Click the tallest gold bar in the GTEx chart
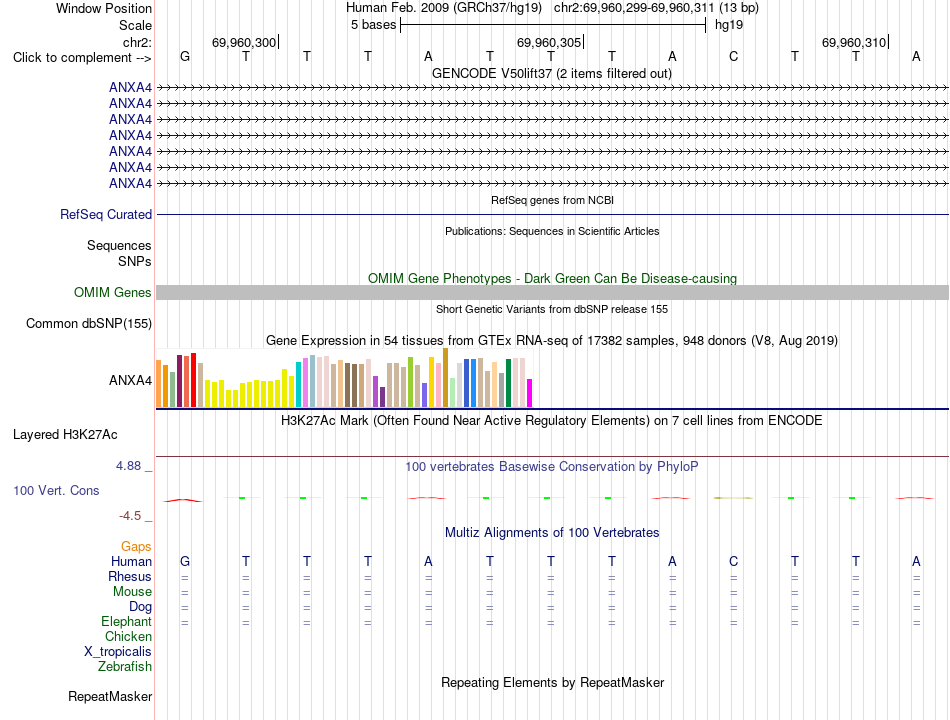This screenshot has height=720, width=950. [445, 378]
